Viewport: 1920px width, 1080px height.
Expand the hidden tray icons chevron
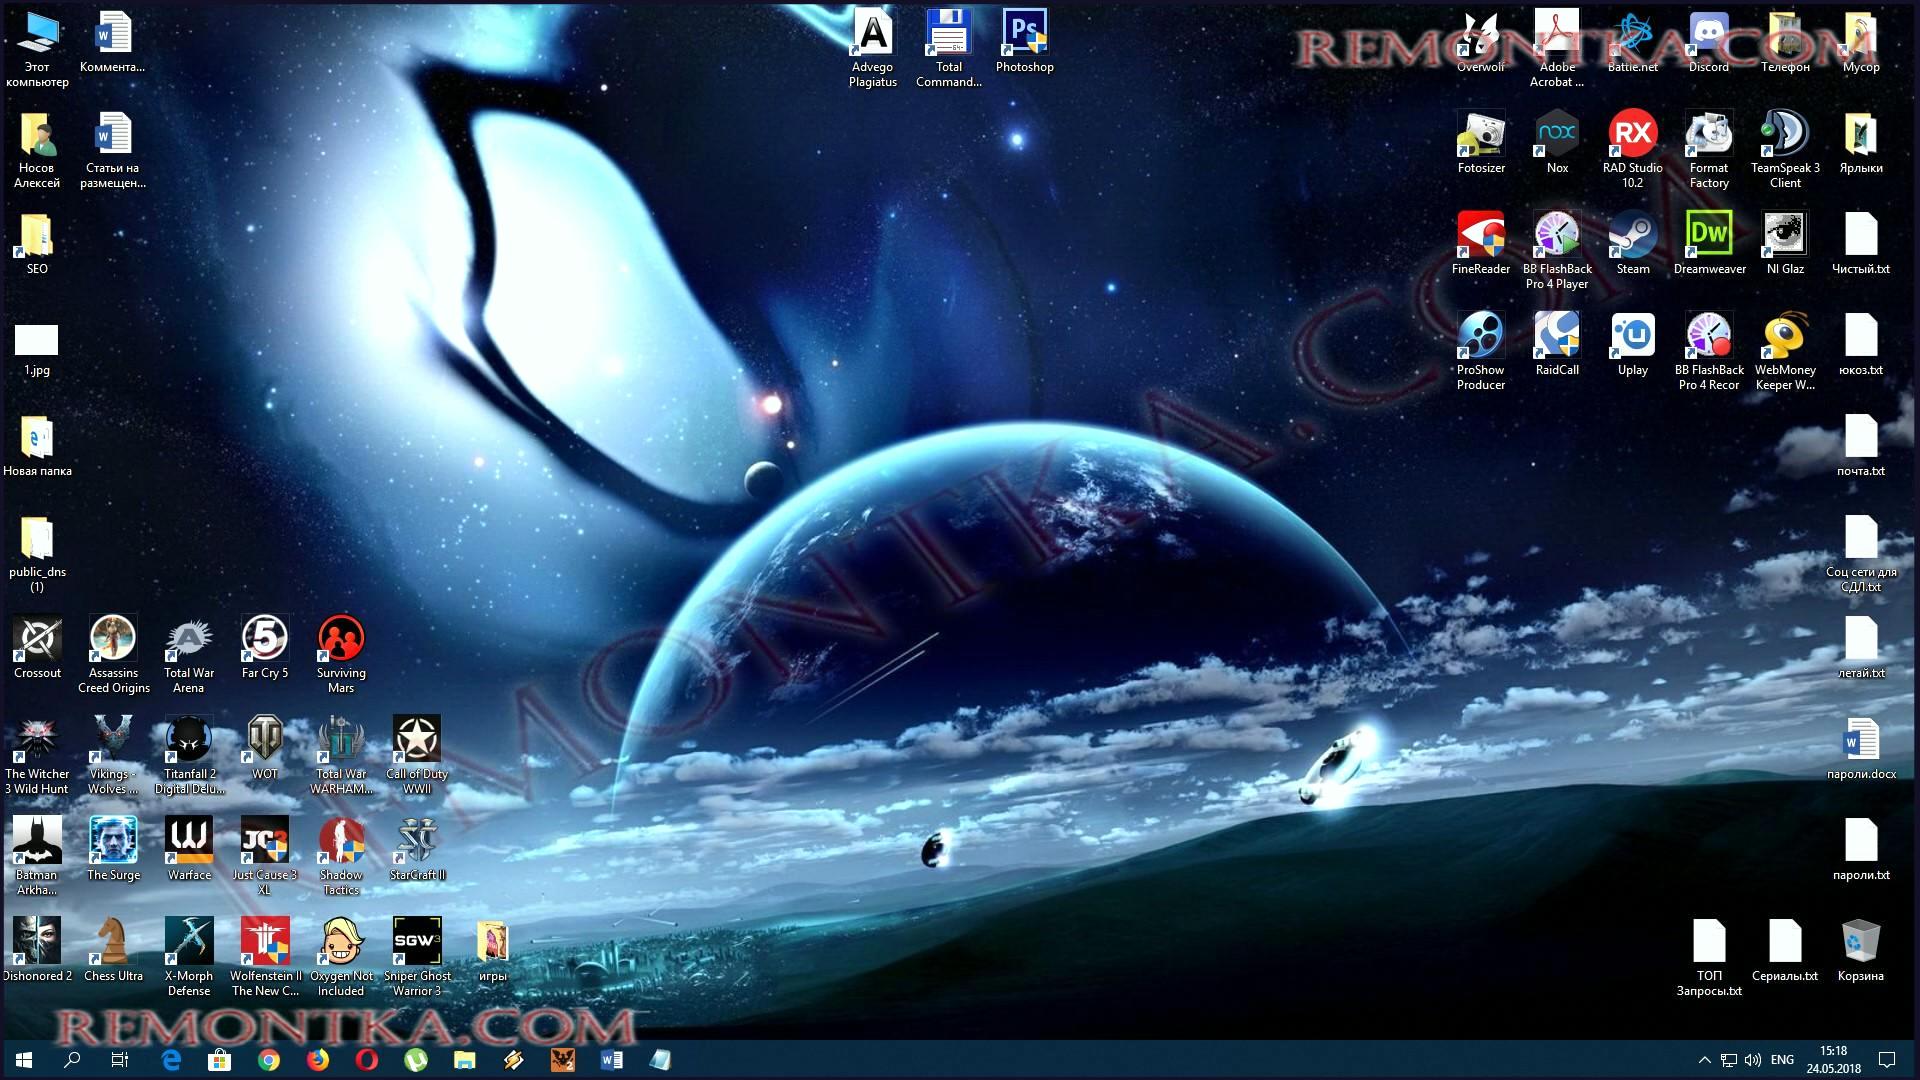[x=1704, y=1060]
